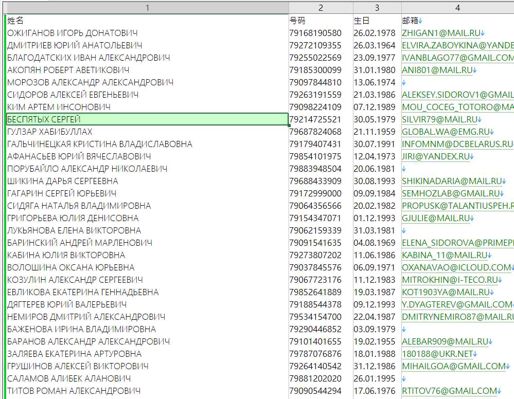Select the name СИДЯГА НАТАЛЬЯ ВЛАДИМИРОВНА

coord(79,206)
